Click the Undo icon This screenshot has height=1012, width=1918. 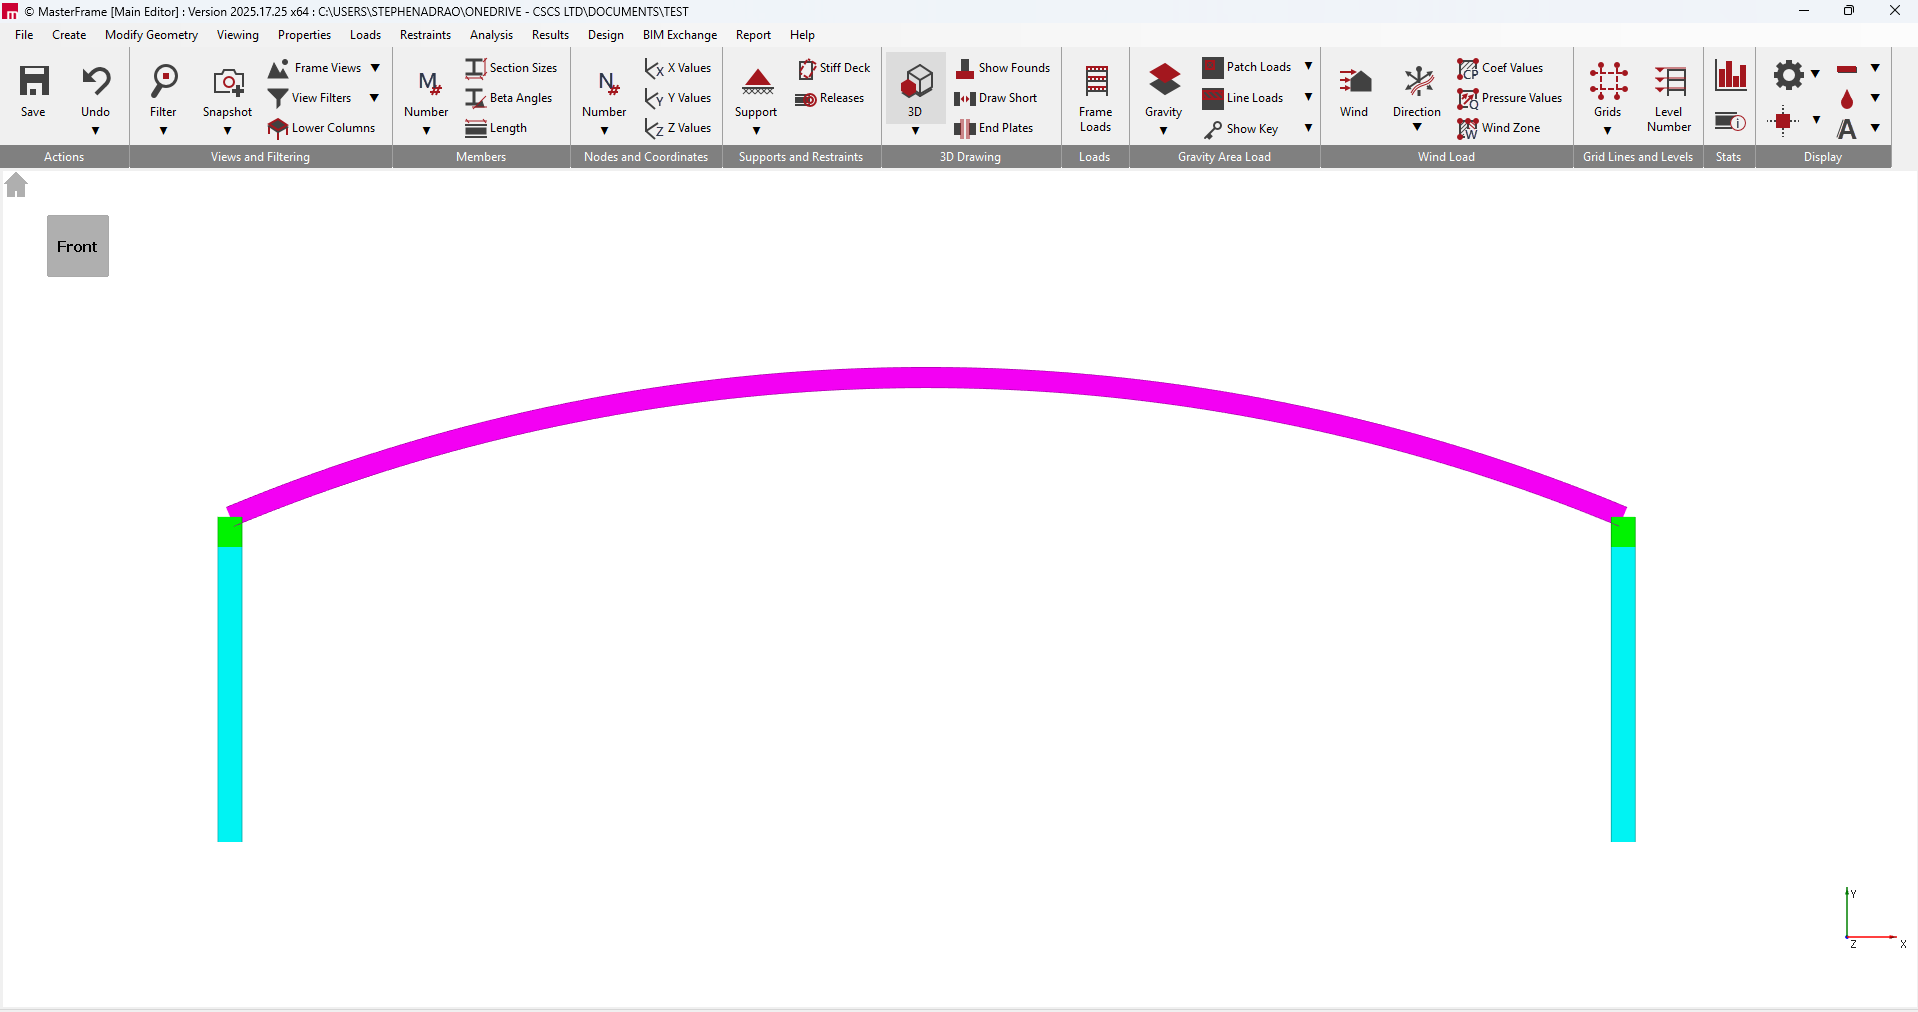pyautogui.click(x=96, y=81)
